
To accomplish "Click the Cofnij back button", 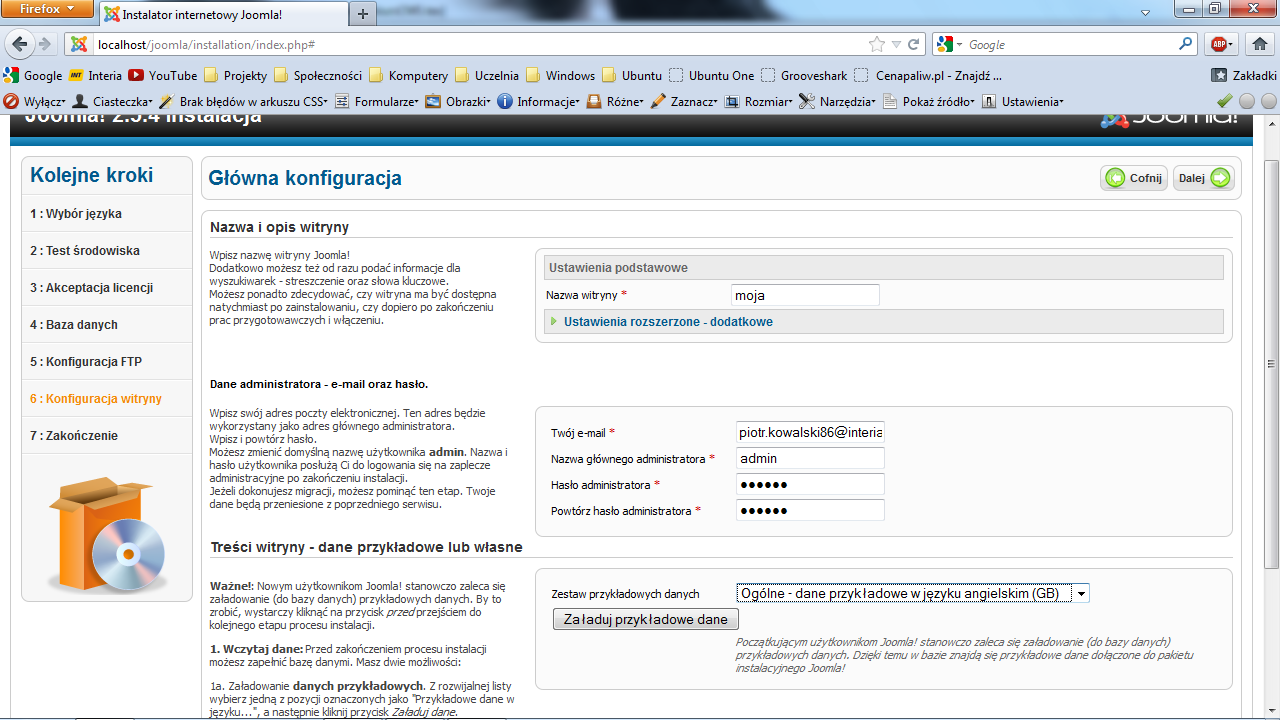I will tap(1134, 178).
